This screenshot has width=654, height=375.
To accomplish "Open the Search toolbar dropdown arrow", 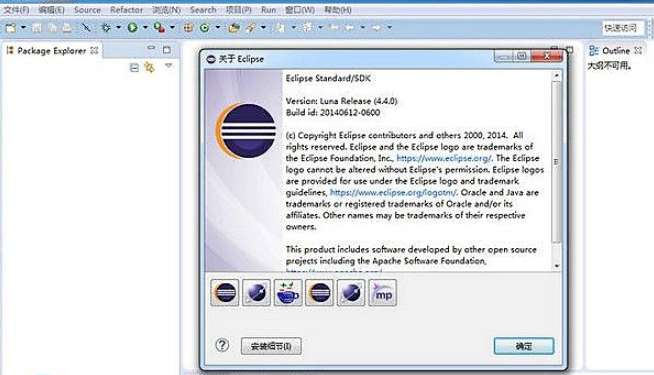I will click(263, 28).
